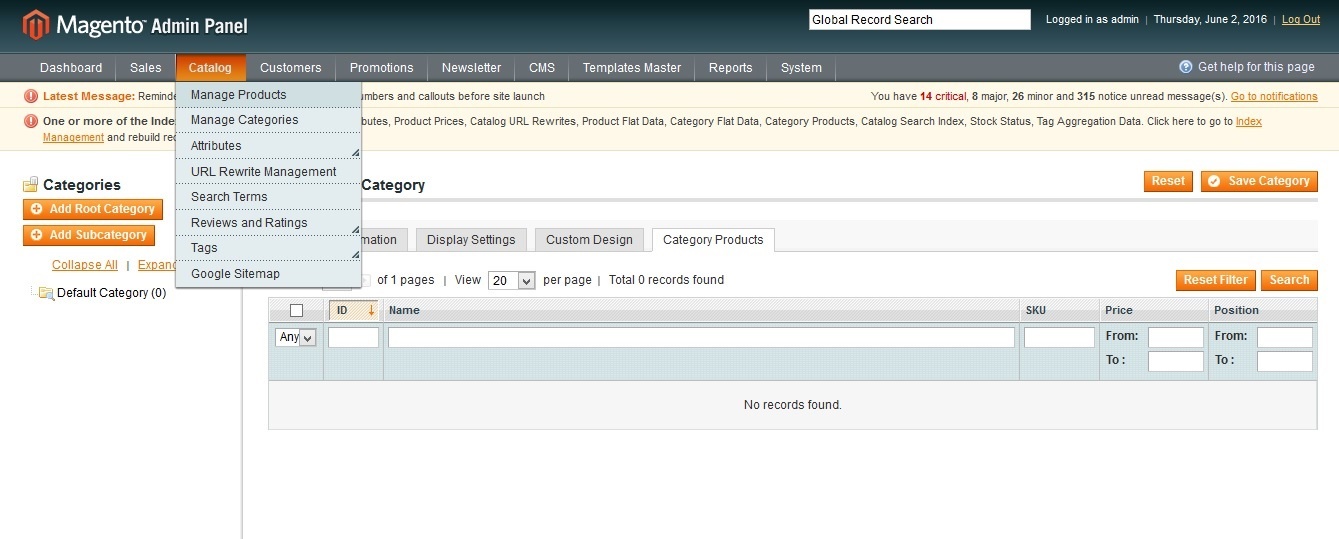Open the Custom Design tab
The width and height of the screenshot is (1339, 539).
pyautogui.click(x=589, y=240)
